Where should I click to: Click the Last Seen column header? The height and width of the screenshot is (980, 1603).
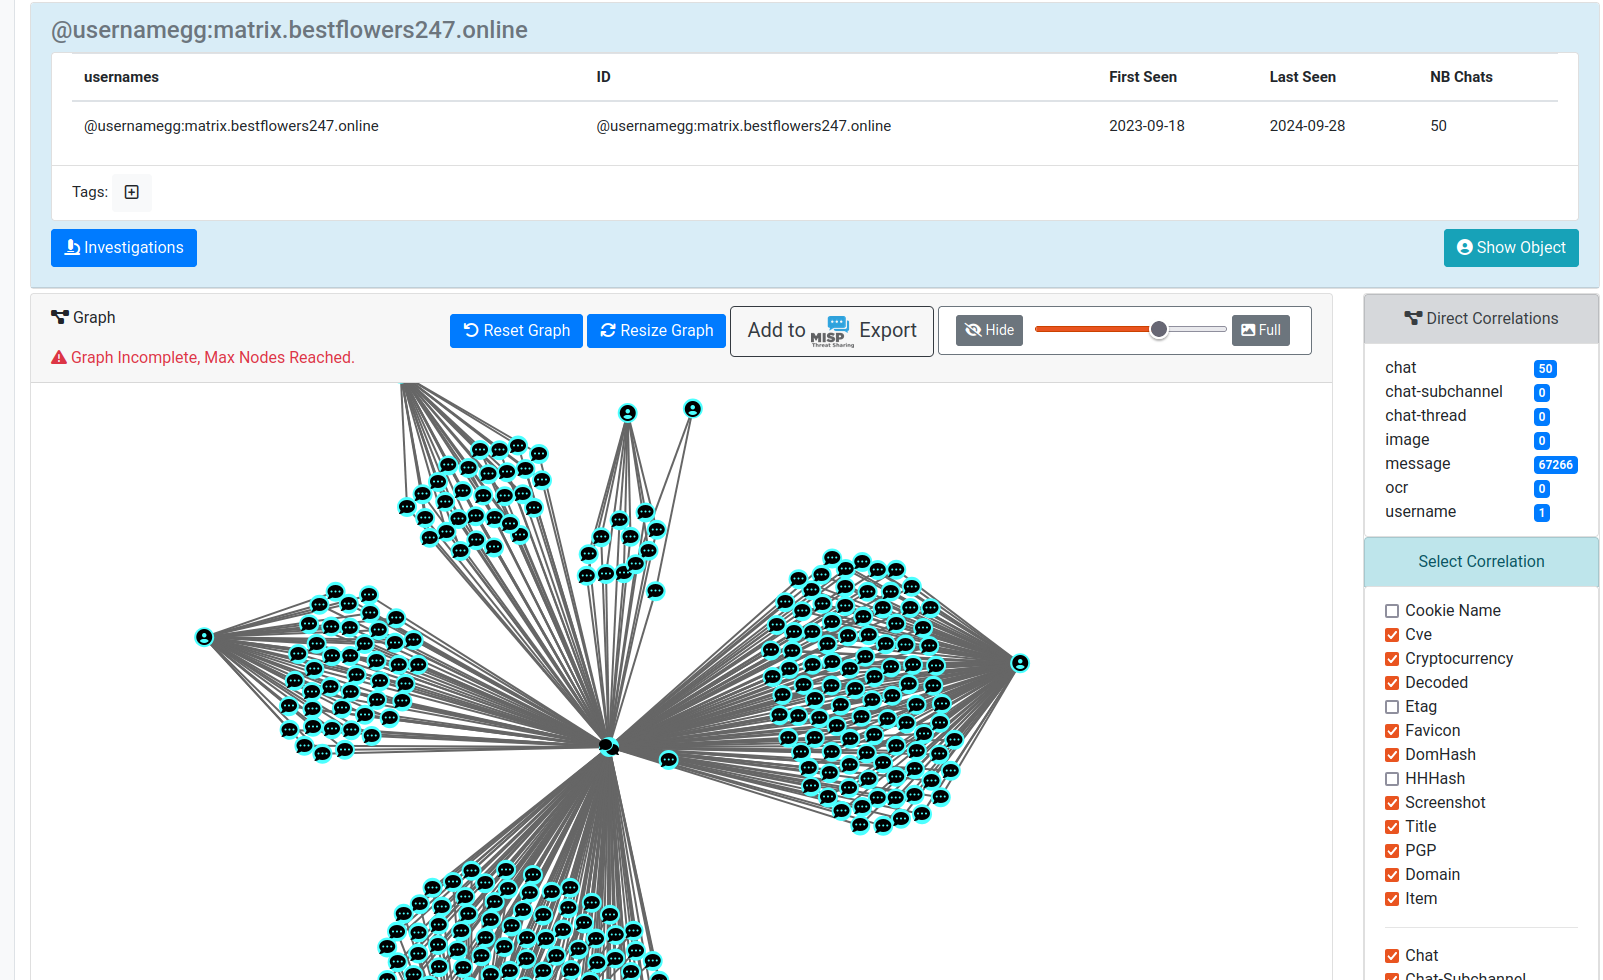[1303, 77]
